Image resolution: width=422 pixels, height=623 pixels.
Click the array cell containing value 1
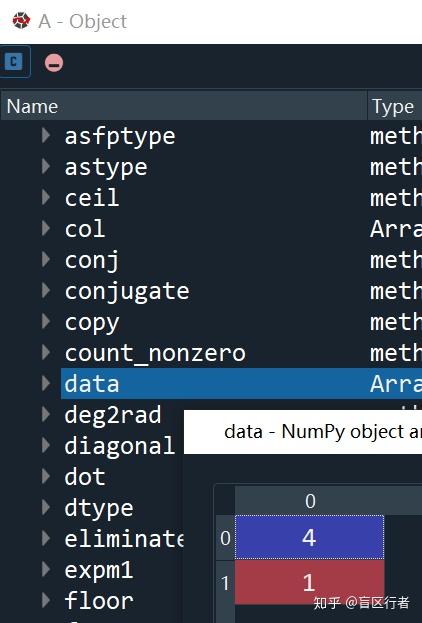click(x=309, y=582)
